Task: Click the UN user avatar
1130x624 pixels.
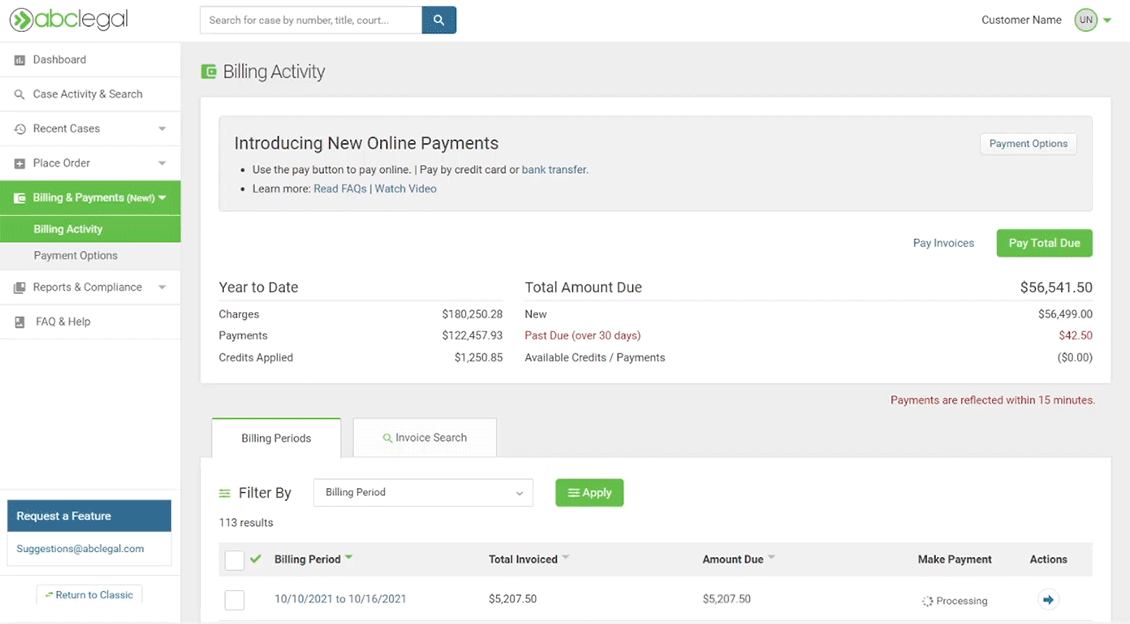Action: pyautogui.click(x=1085, y=20)
